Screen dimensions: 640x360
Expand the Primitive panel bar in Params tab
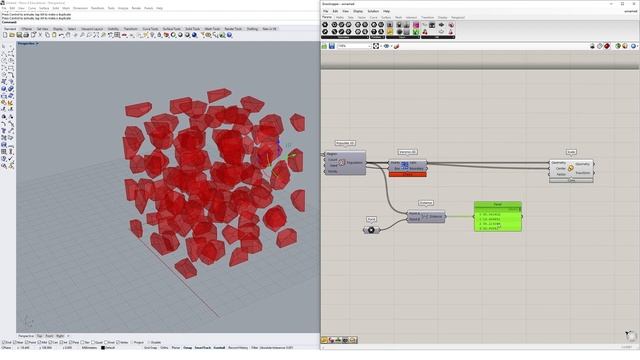pos(378,37)
